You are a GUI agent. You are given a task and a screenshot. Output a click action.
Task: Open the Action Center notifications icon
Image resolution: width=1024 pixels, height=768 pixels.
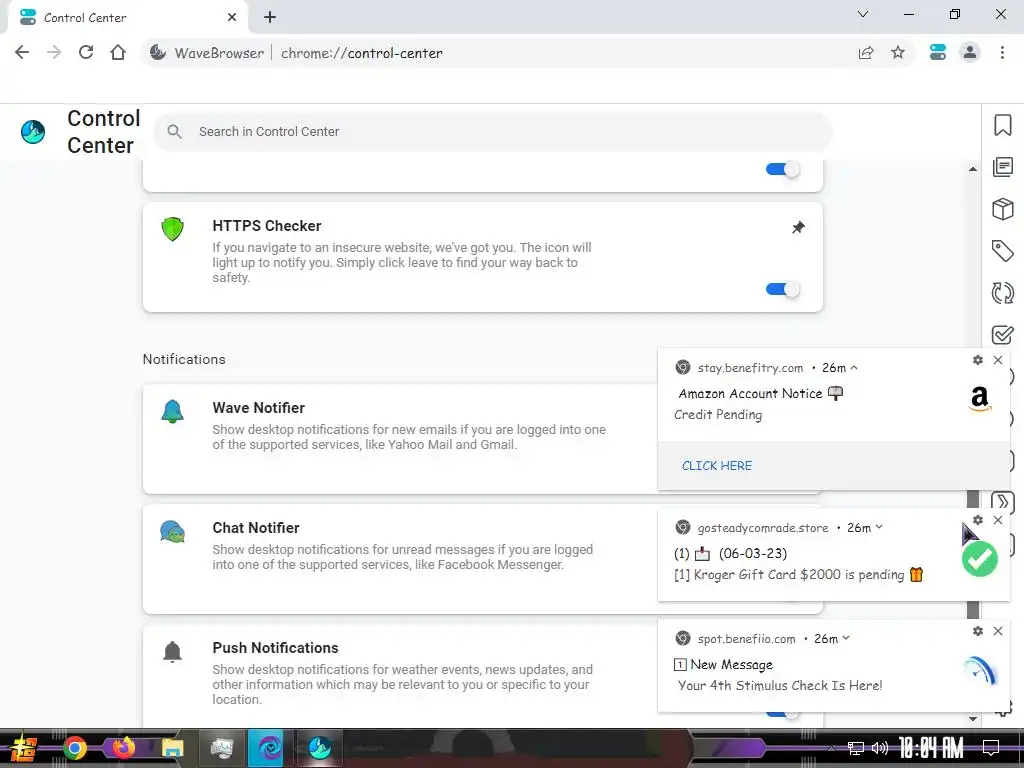tap(991, 748)
